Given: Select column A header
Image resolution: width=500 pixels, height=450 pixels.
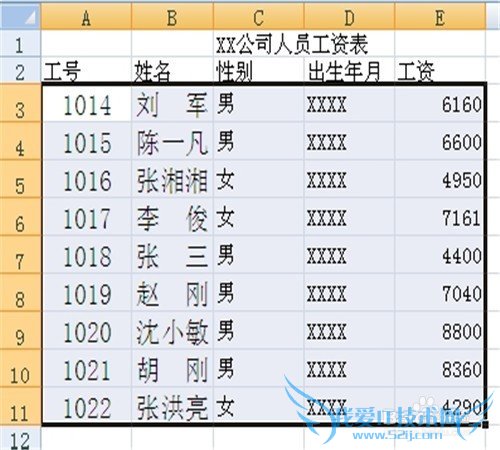Looking at the screenshot, I should (86, 16).
